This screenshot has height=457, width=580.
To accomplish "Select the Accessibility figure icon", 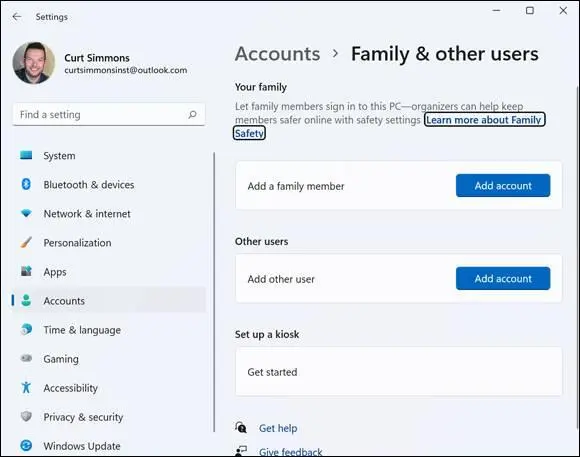I will click(x=26, y=387).
